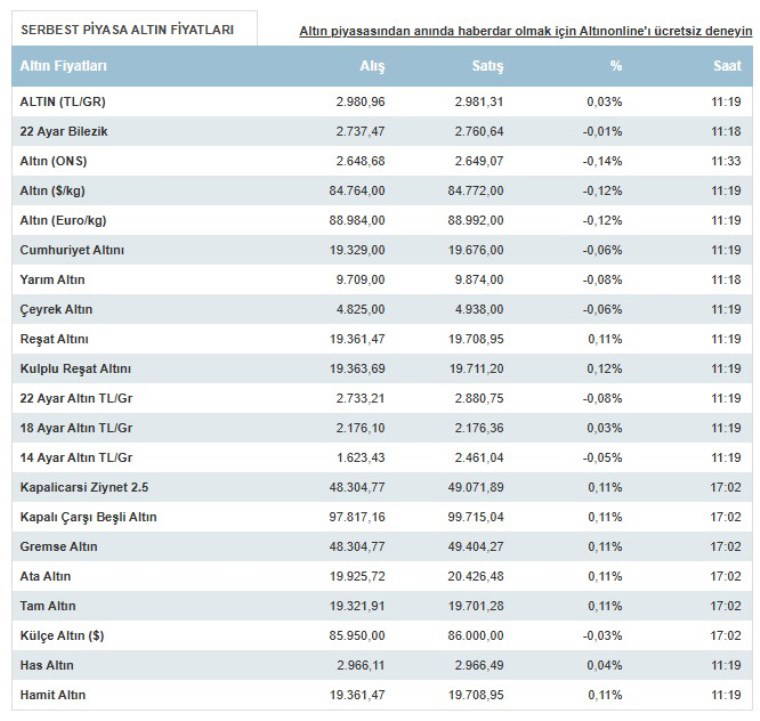Select the Külçe Altın ($) row label
The height and width of the screenshot is (721, 760).
[62, 636]
